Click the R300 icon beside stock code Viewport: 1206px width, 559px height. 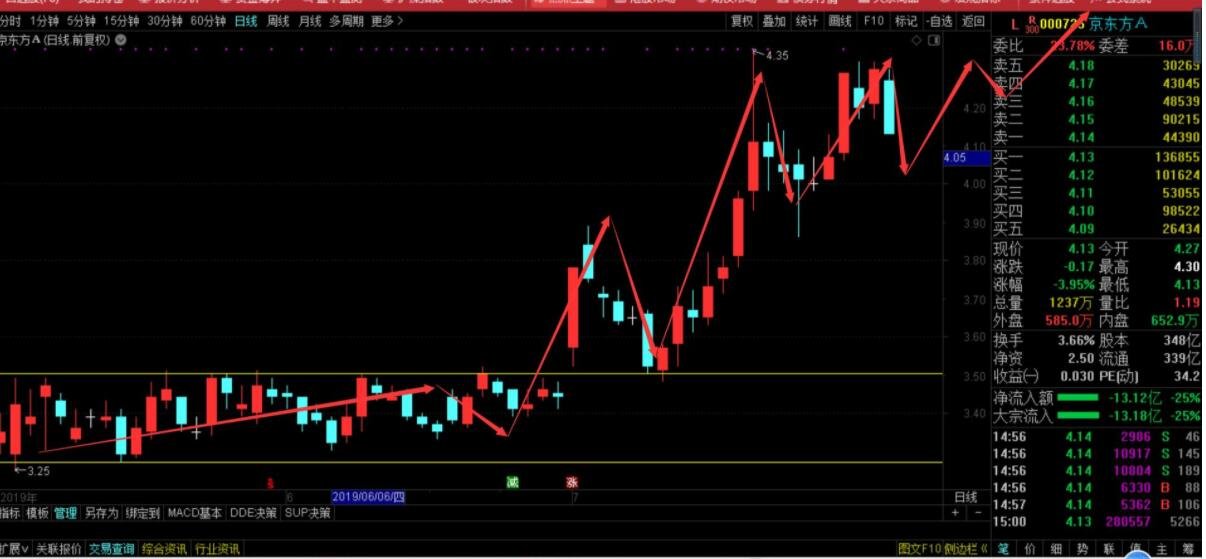click(1031, 25)
